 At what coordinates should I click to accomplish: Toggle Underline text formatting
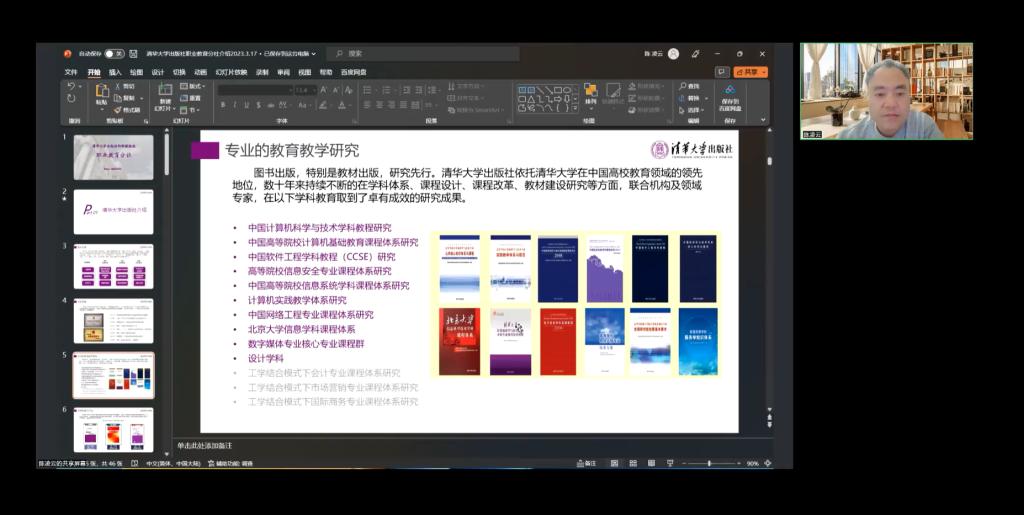pos(248,105)
